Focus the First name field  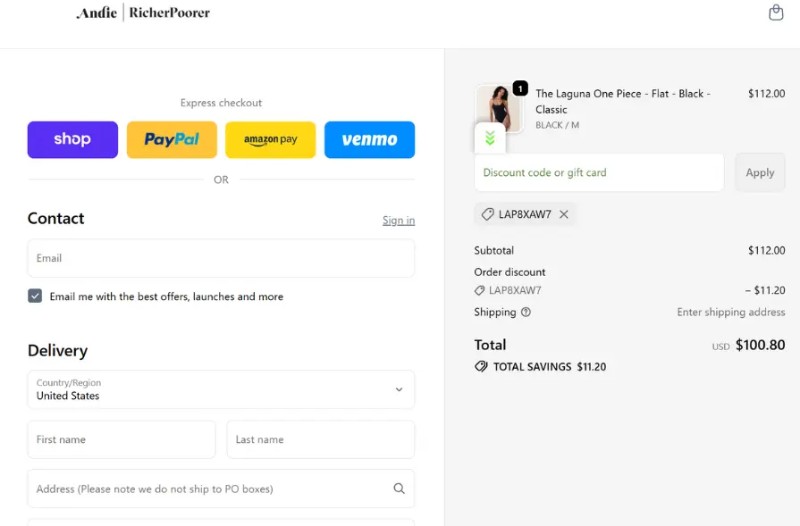coord(121,439)
